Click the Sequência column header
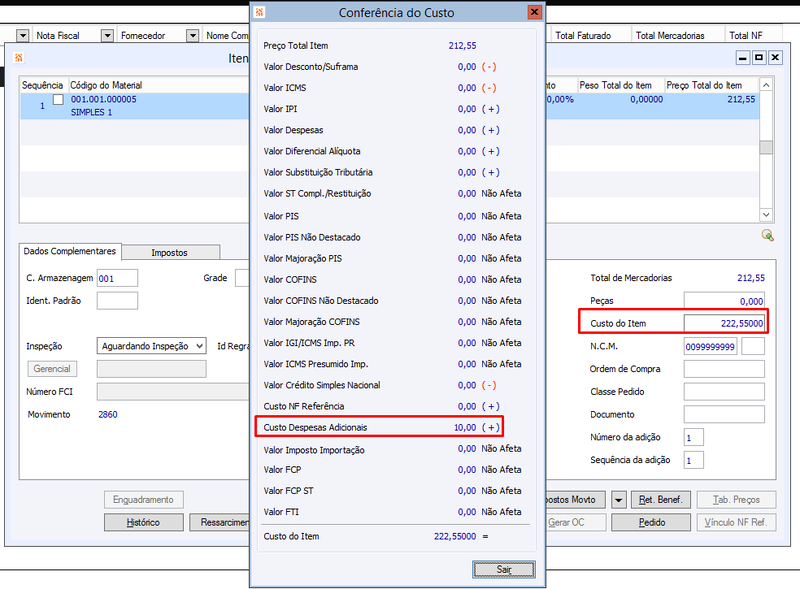 pos(42,85)
